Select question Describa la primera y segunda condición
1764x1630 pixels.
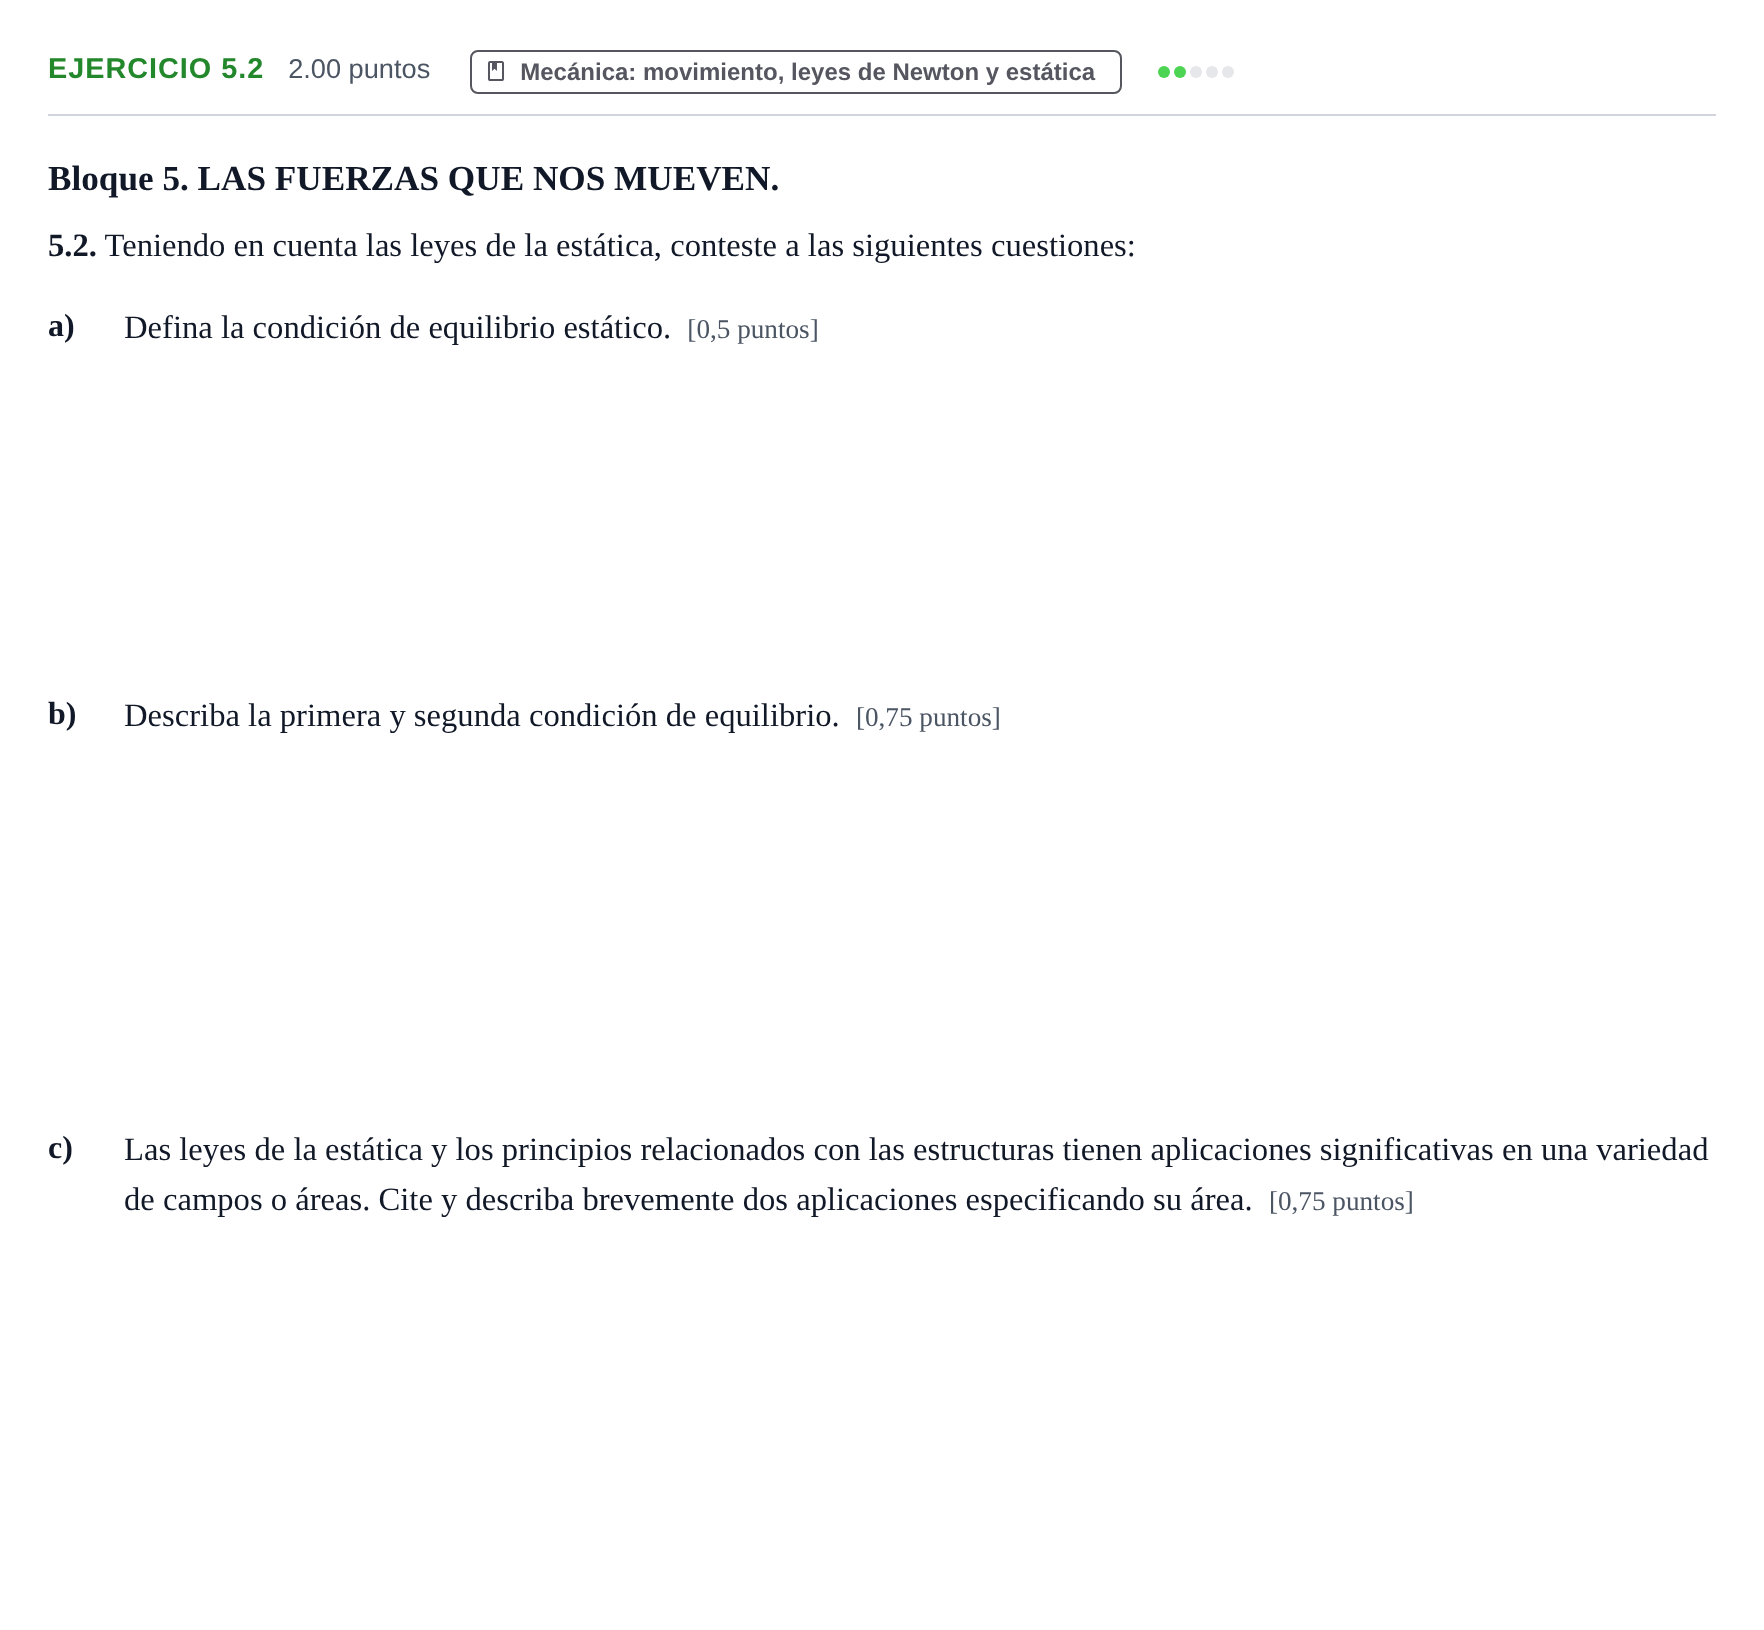481,716
